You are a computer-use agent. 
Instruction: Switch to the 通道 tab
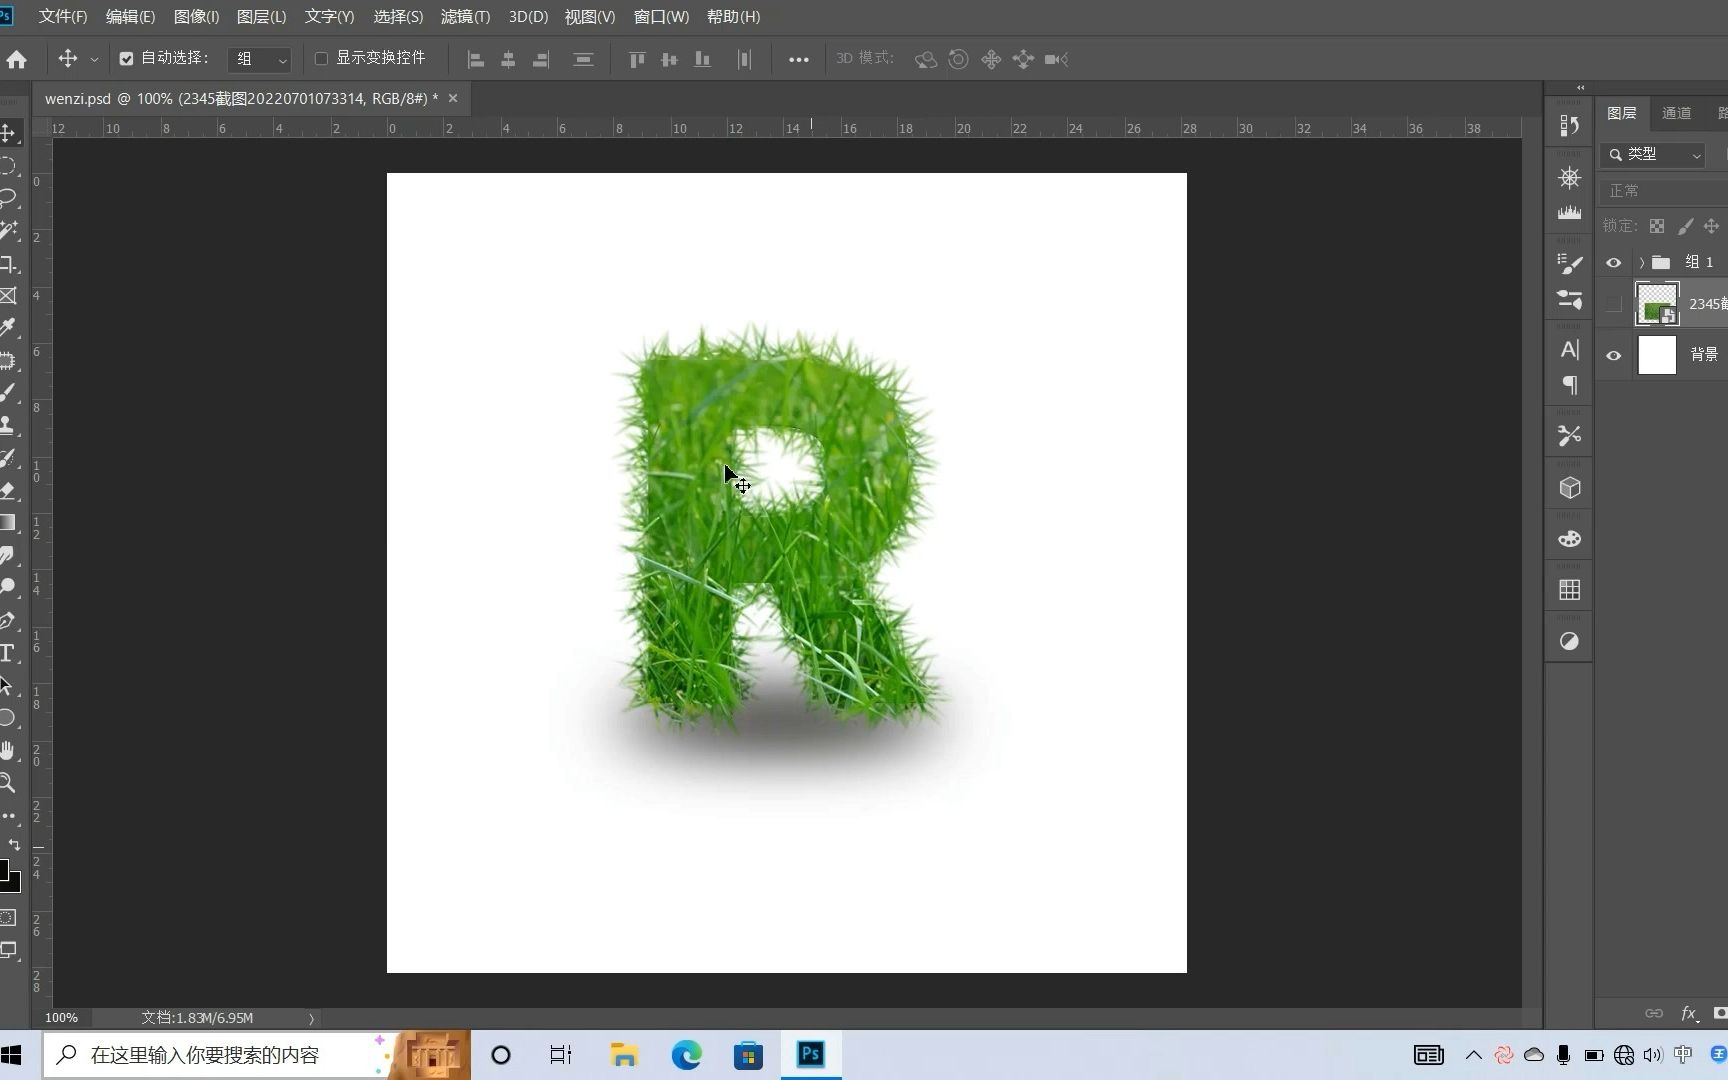pyautogui.click(x=1678, y=113)
